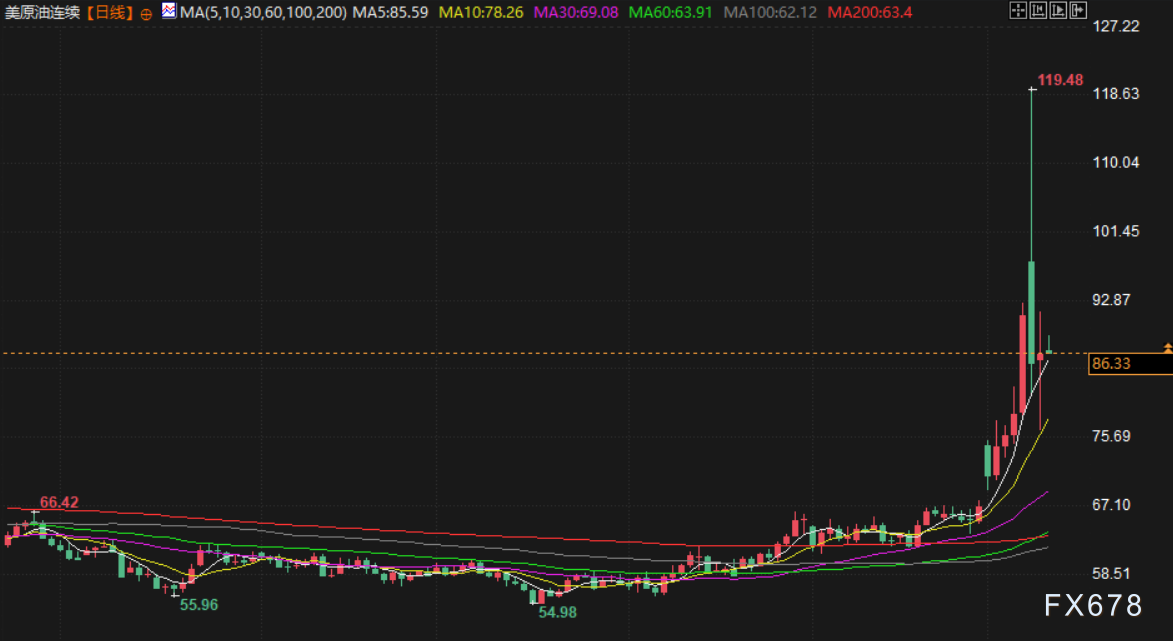The image size is (1173, 641).
Task: Click the orange double-arrow price marker icon
Action: [x=1166, y=347]
